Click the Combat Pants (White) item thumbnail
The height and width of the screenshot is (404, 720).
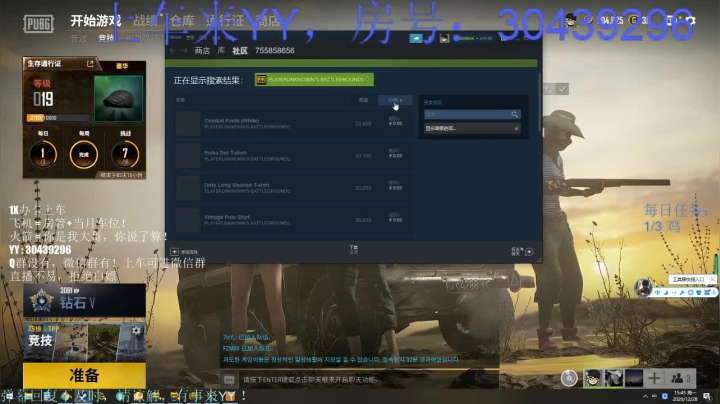[188, 123]
